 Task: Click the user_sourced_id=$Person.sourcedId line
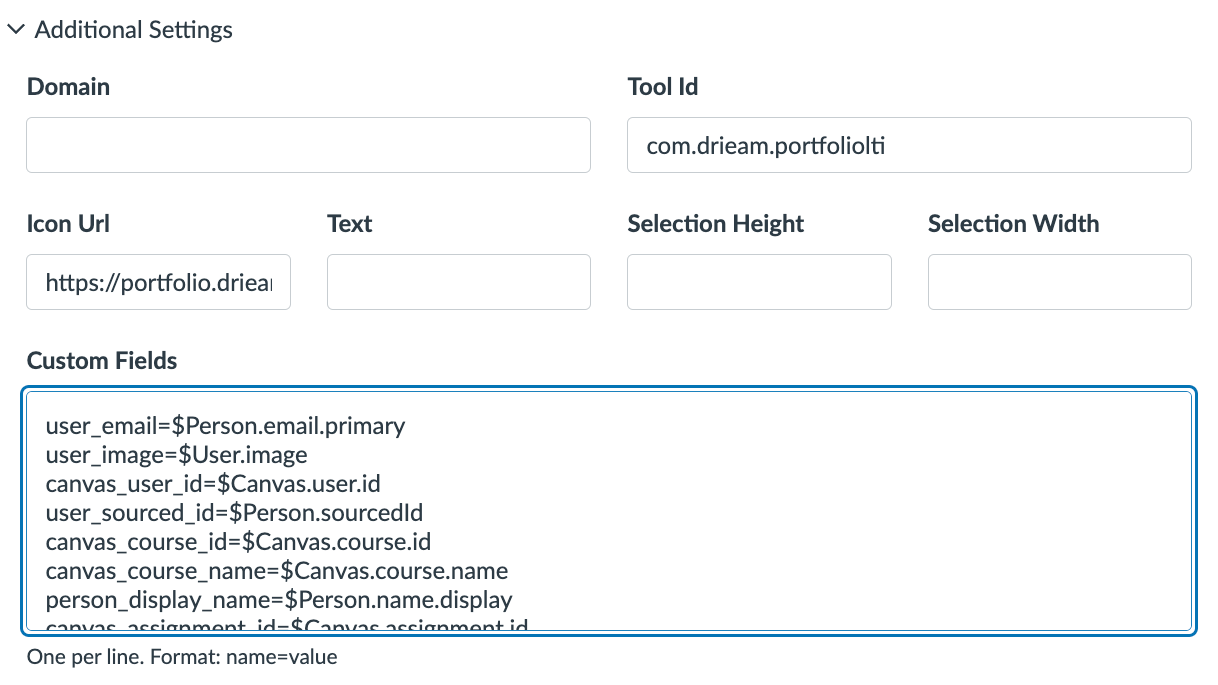pos(234,513)
